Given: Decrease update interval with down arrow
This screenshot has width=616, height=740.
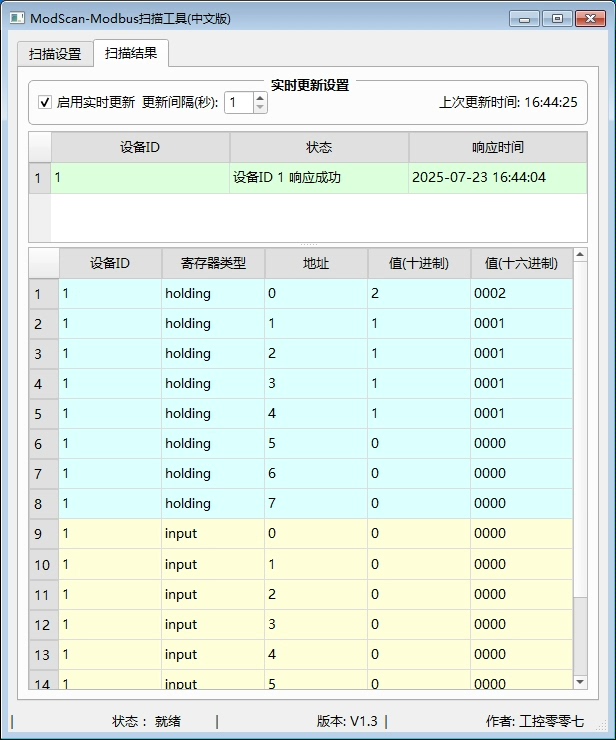Looking at the screenshot, I should [260, 108].
